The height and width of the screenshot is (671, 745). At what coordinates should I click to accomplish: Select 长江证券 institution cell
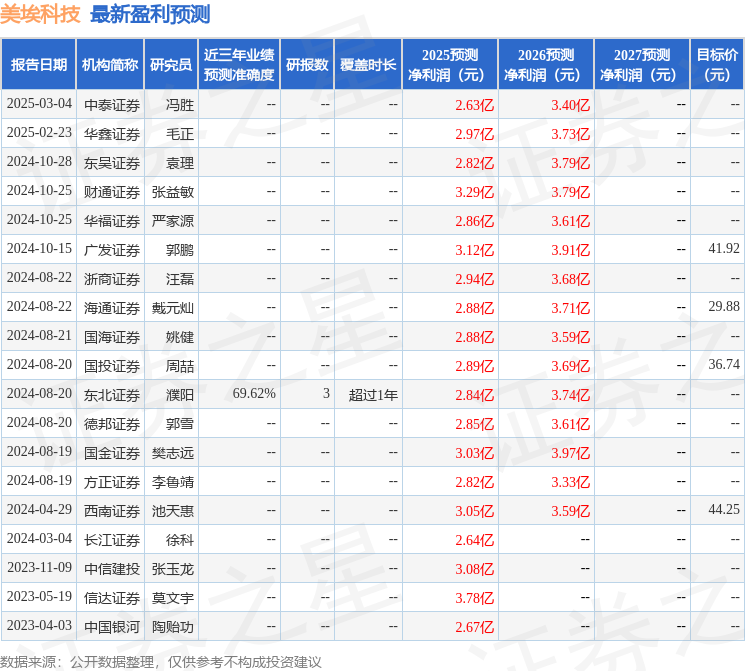coord(112,540)
